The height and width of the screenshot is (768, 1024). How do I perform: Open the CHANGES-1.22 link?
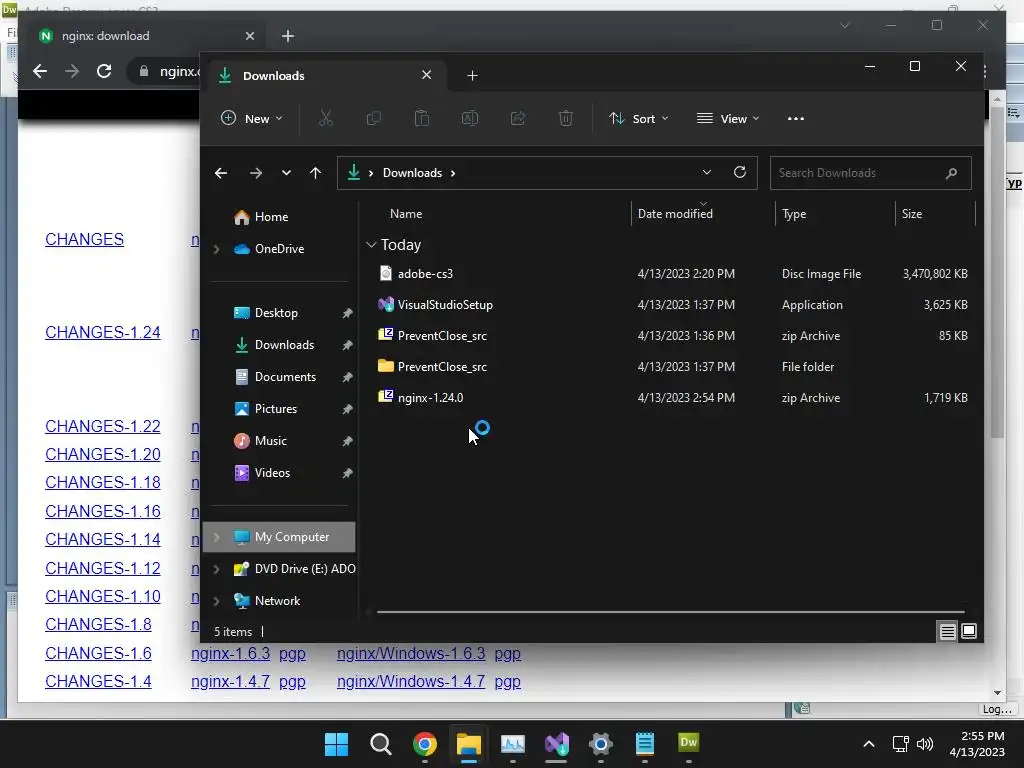click(103, 426)
